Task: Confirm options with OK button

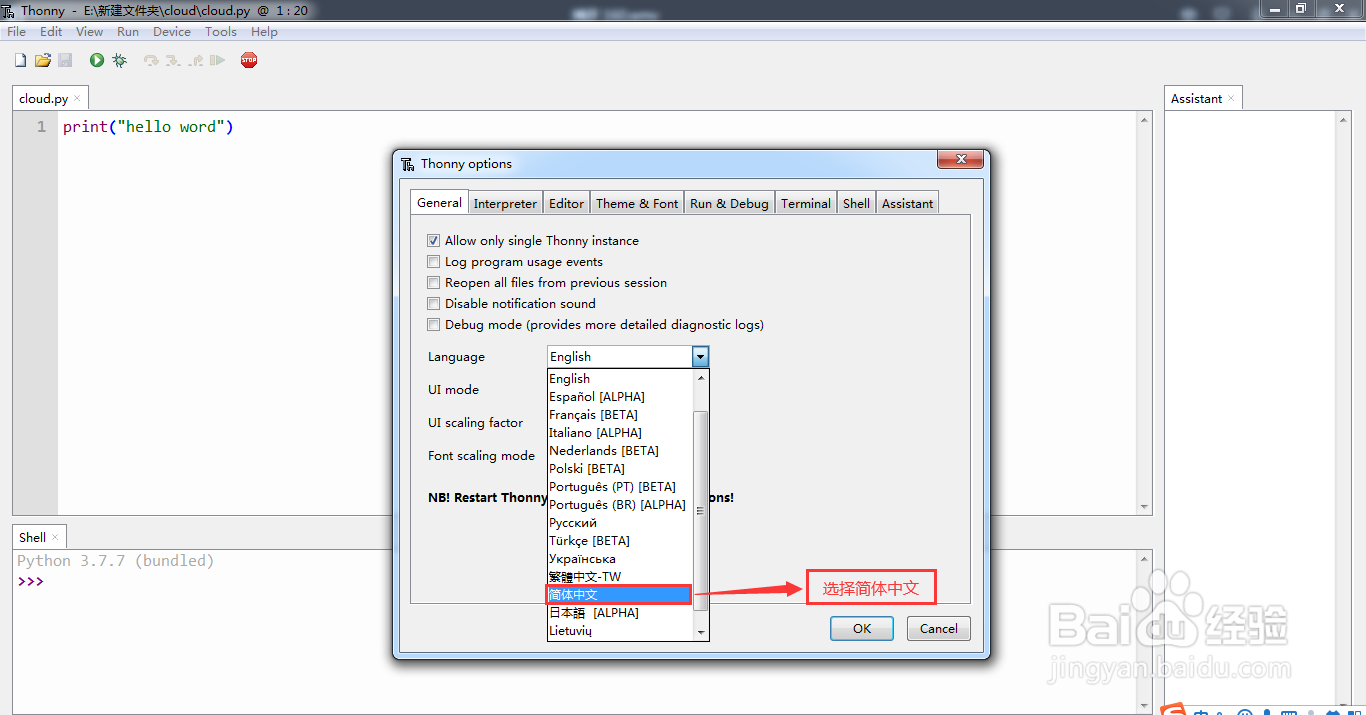Action: point(862,629)
